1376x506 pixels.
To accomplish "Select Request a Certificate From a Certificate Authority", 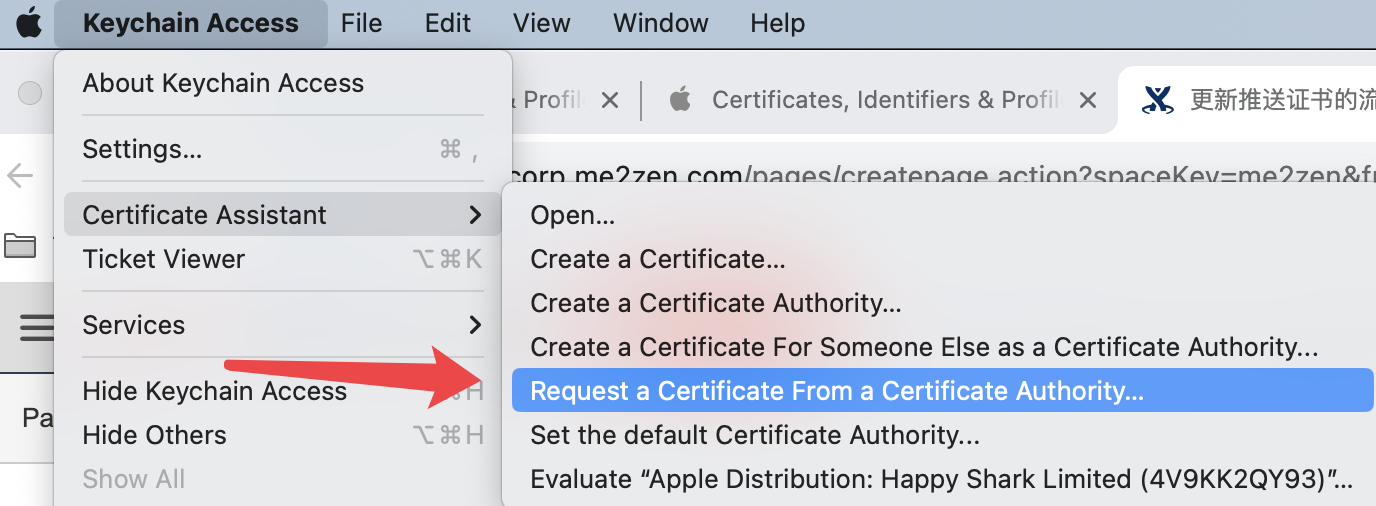I will point(836,391).
